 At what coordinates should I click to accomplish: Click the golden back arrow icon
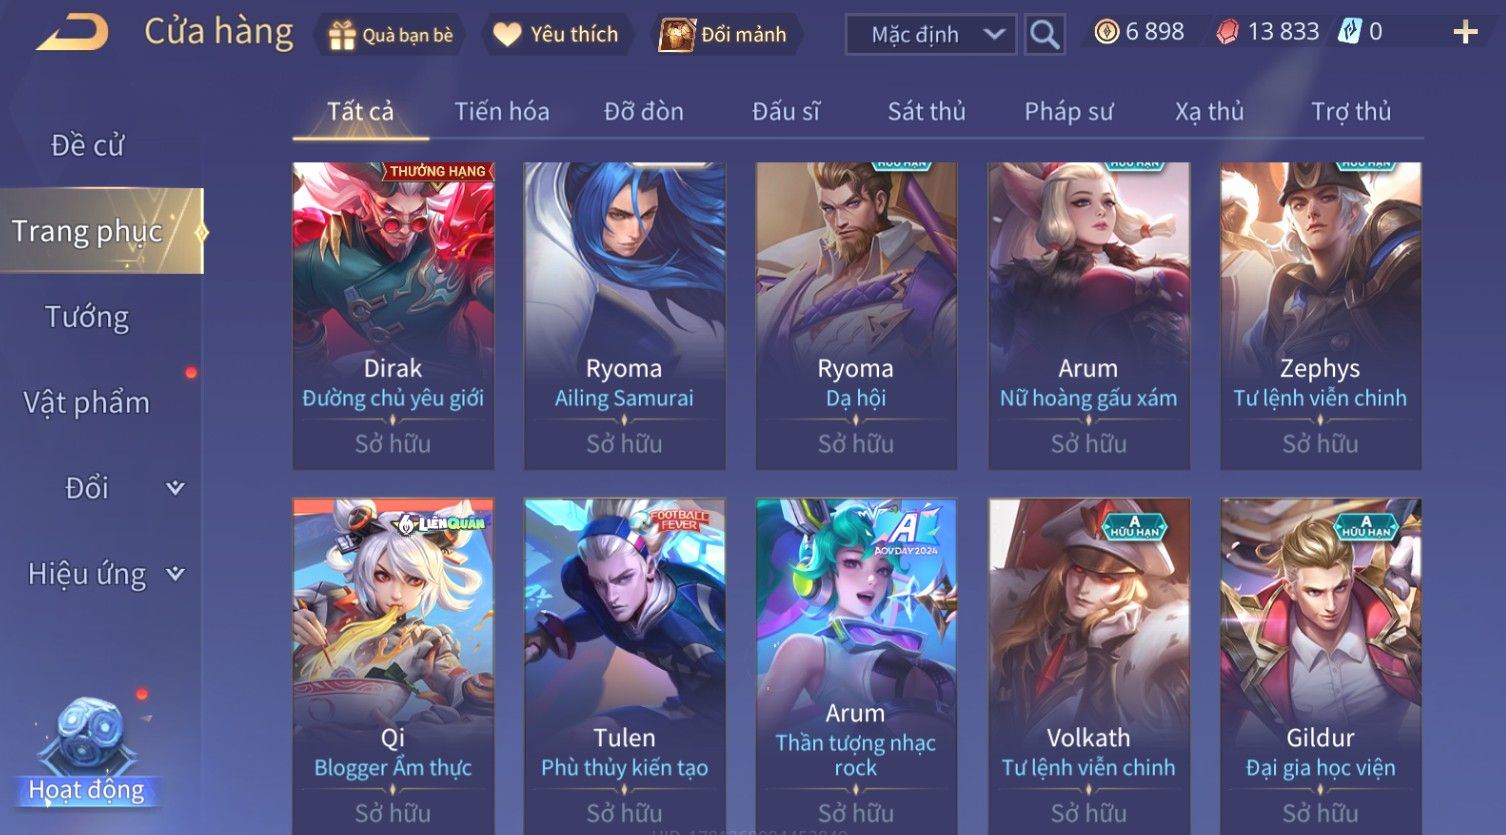(73, 33)
